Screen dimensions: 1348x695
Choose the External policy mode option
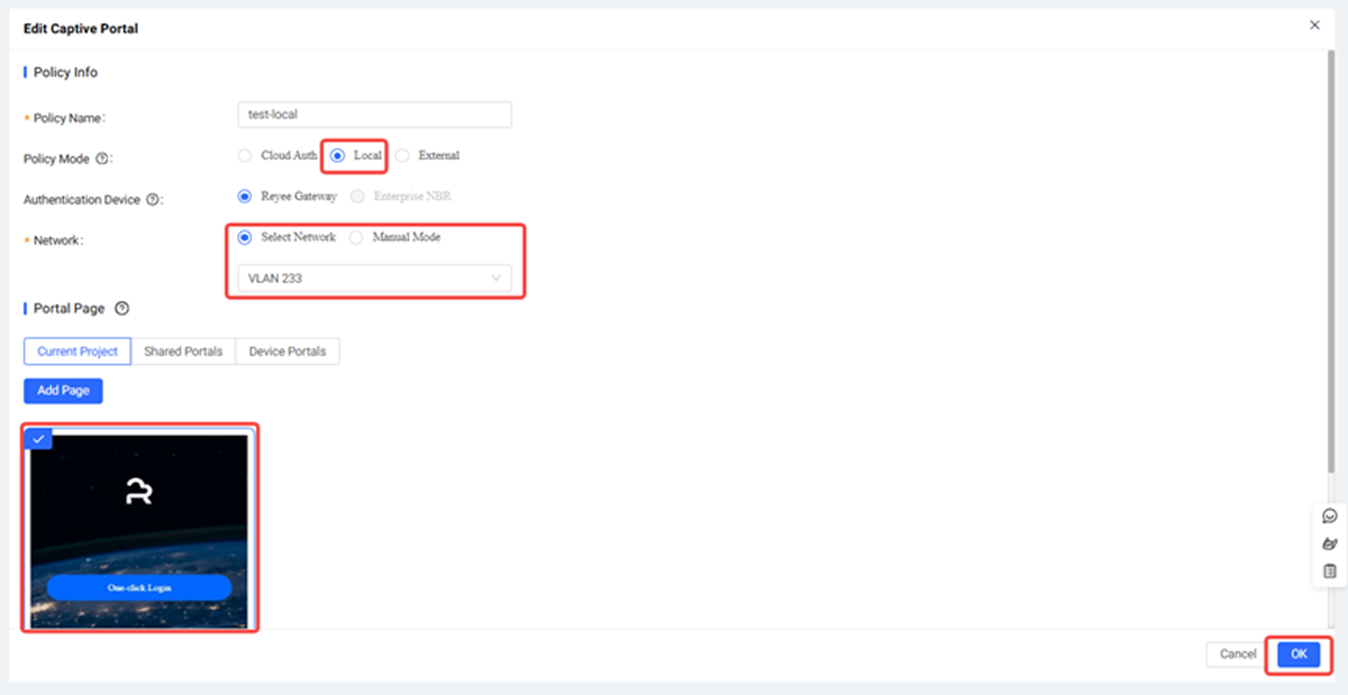pos(402,156)
